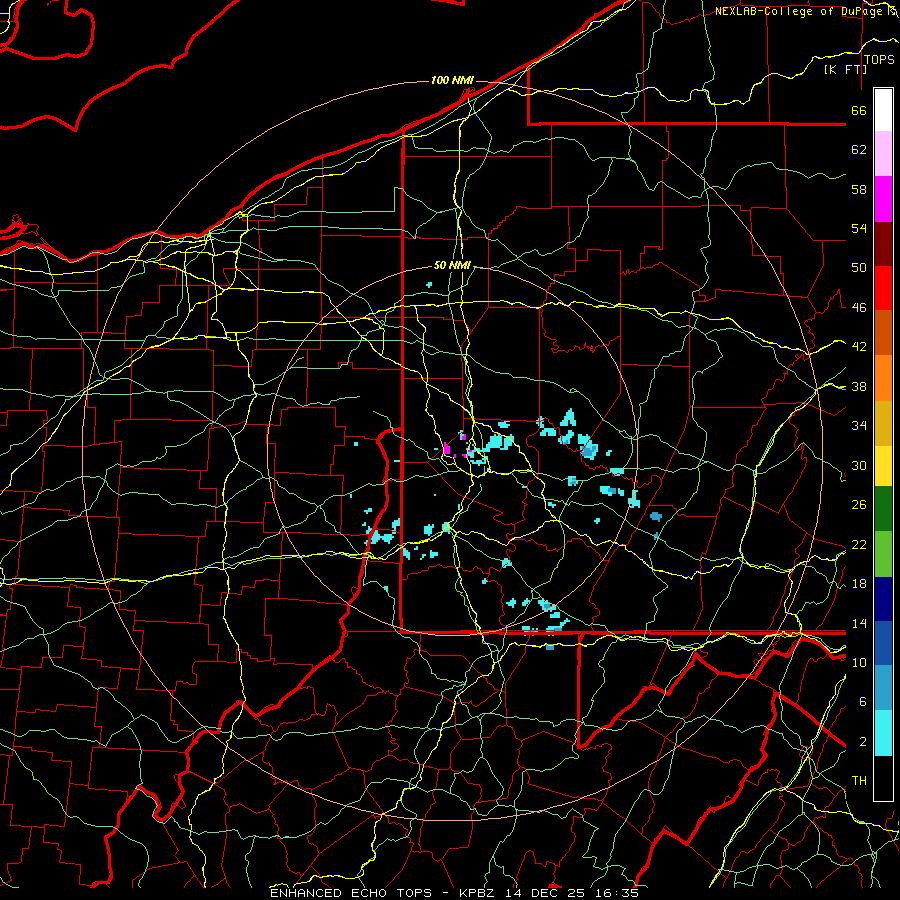Click the 16:35 timestamp in caption

(x=617, y=893)
